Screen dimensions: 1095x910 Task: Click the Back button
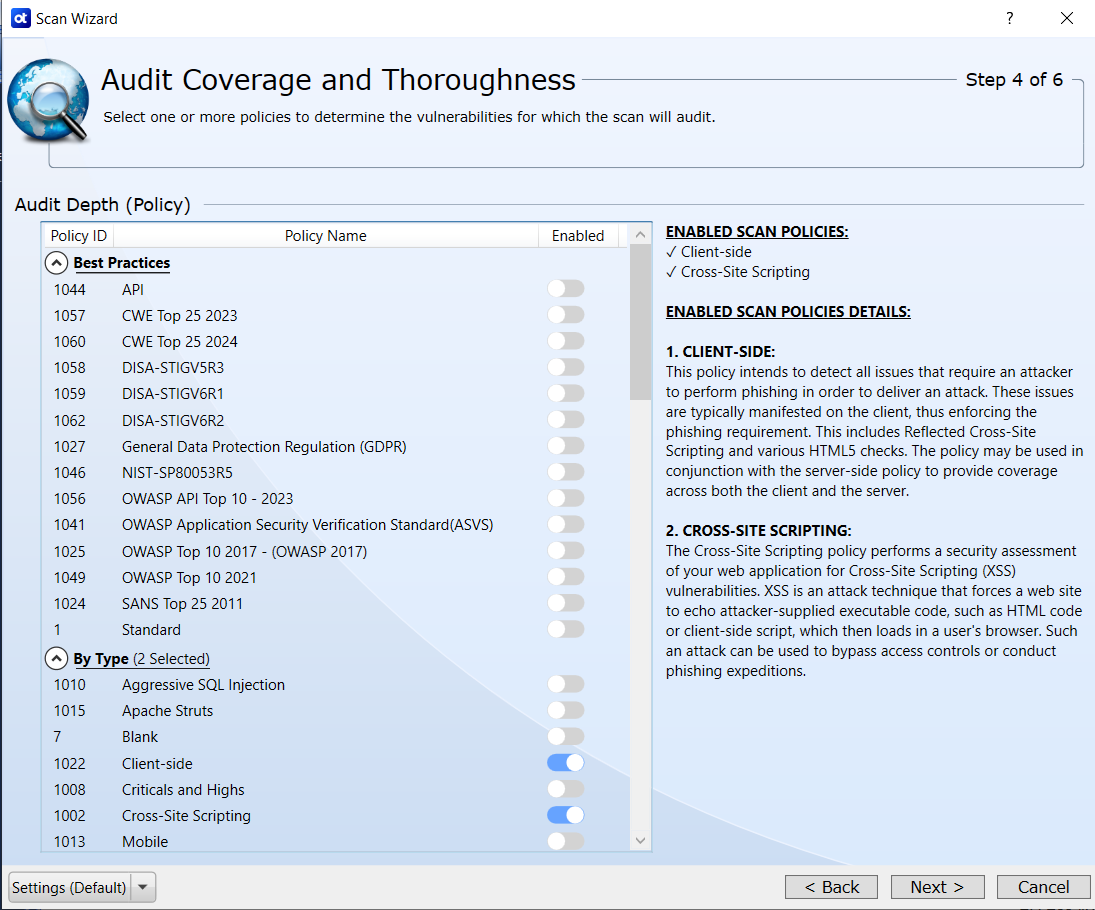click(x=831, y=887)
